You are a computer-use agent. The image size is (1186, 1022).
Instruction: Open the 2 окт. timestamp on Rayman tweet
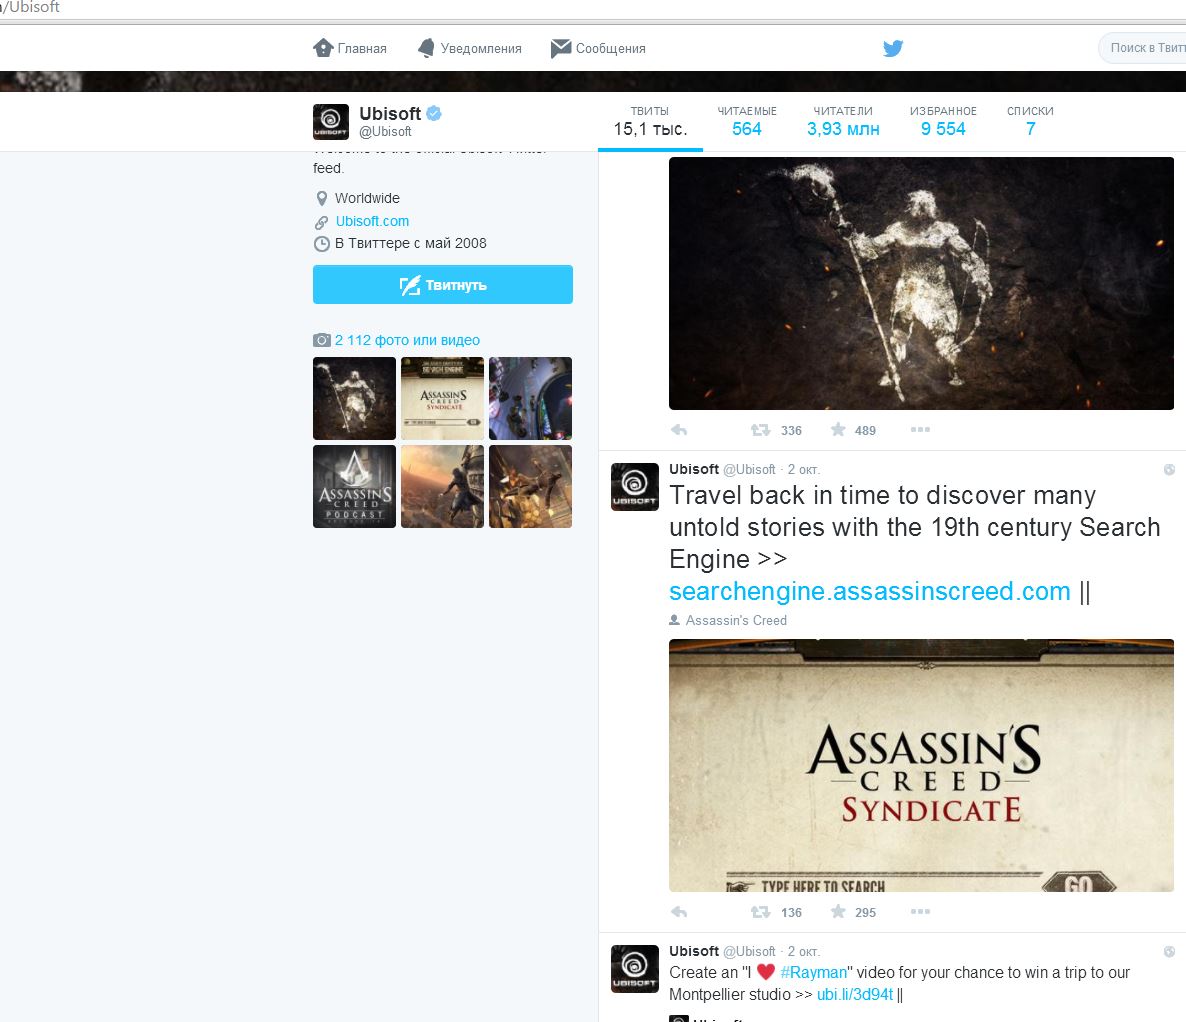point(804,952)
